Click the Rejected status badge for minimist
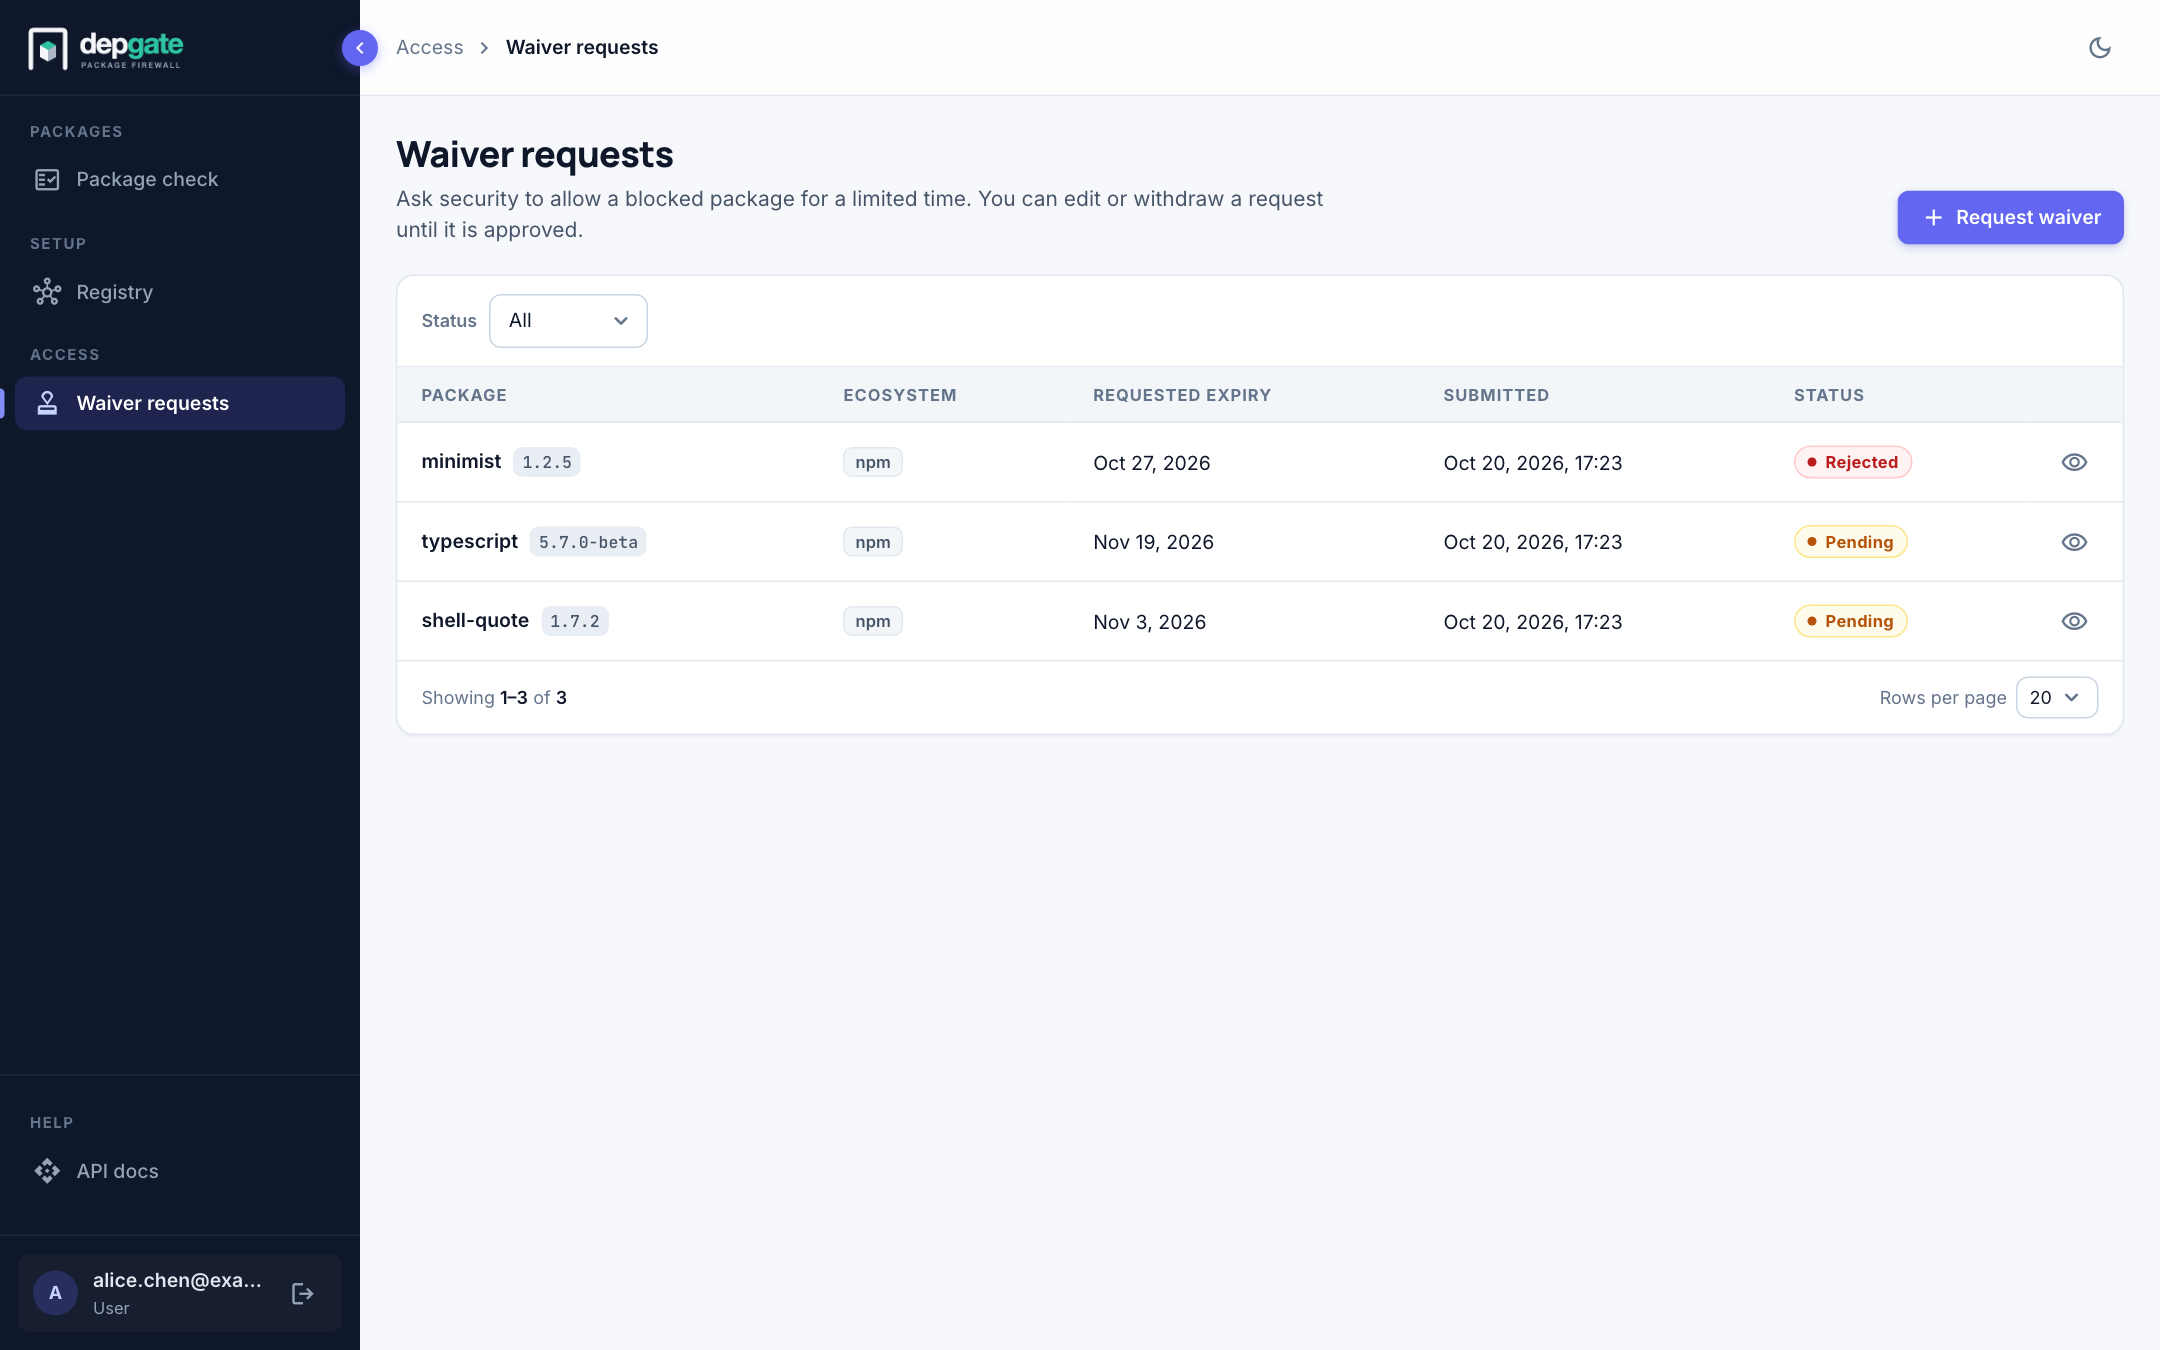 pyautogui.click(x=1852, y=462)
